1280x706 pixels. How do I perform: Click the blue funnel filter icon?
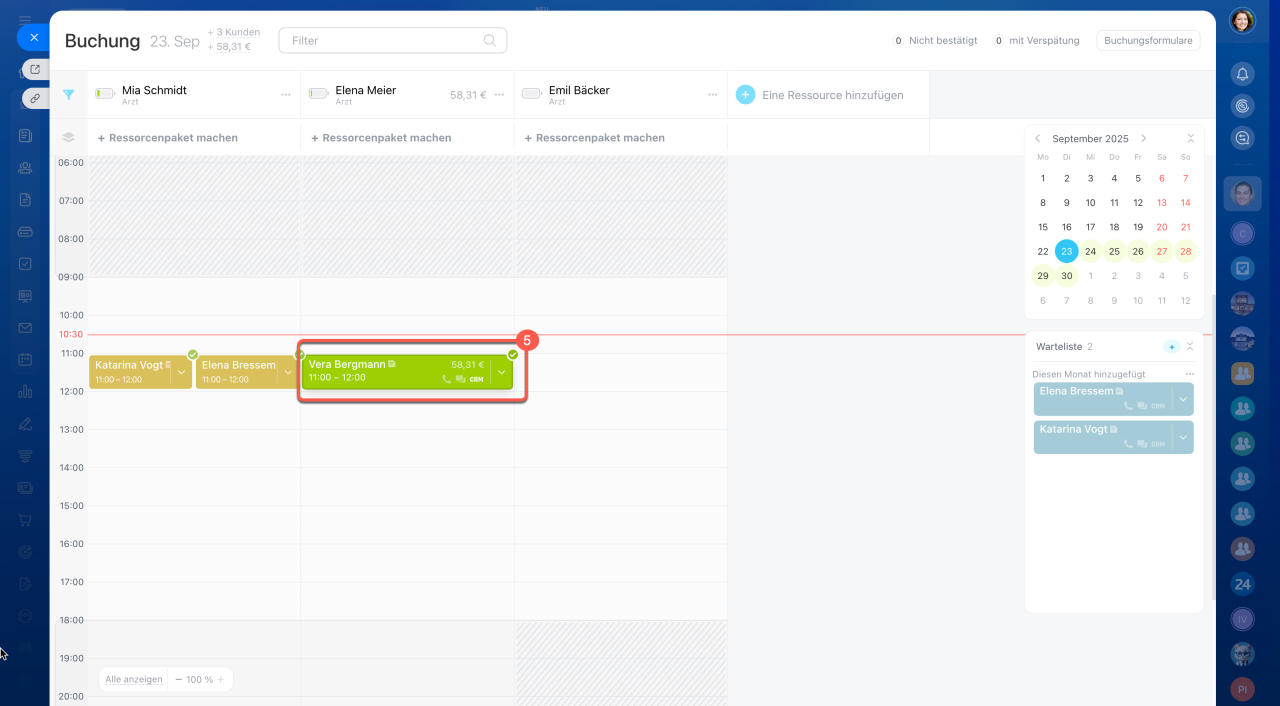(69, 95)
